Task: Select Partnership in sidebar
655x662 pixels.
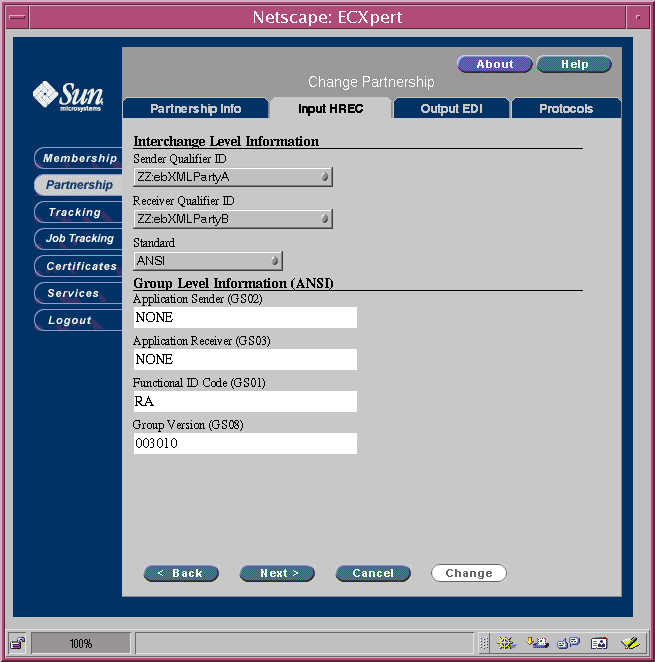Action: pos(79,185)
